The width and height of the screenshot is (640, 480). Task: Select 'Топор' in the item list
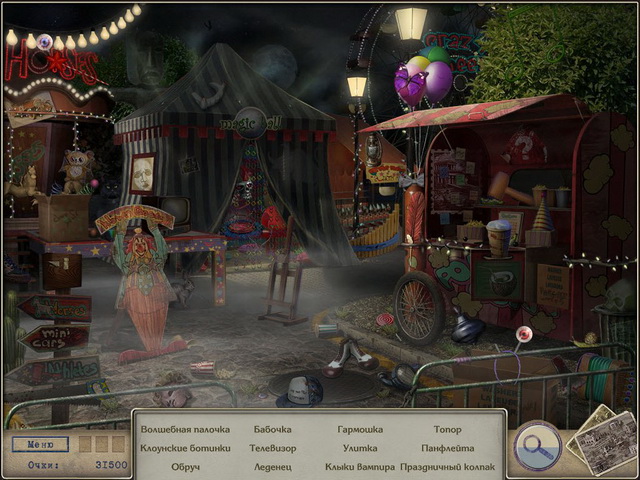pyautogui.click(x=448, y=429)
